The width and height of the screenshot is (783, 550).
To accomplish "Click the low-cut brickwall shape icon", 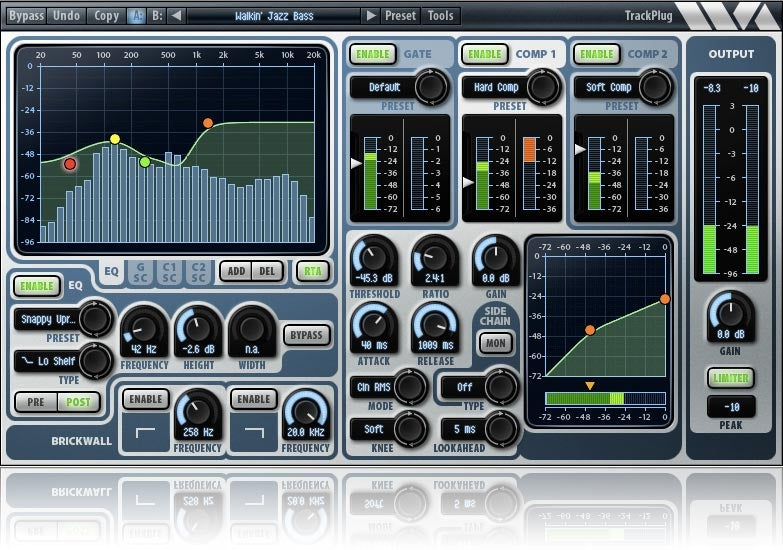I will tap(145, 433).
